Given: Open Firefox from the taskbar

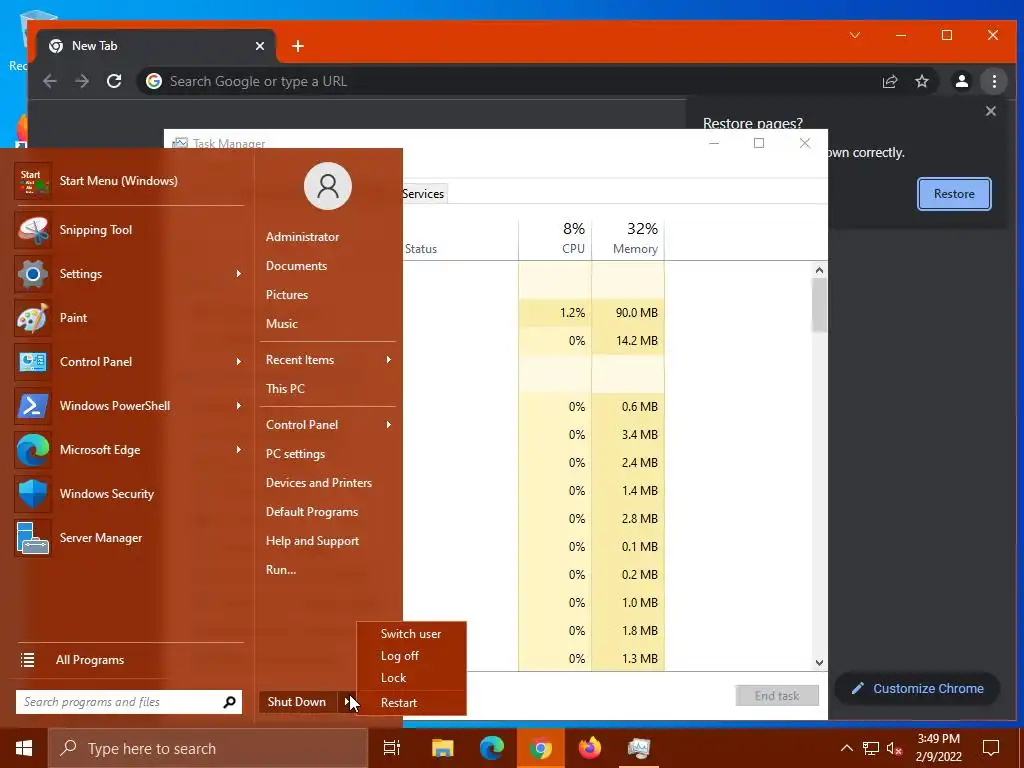Looking at the screenshot, I should click(x=590, y=748).
